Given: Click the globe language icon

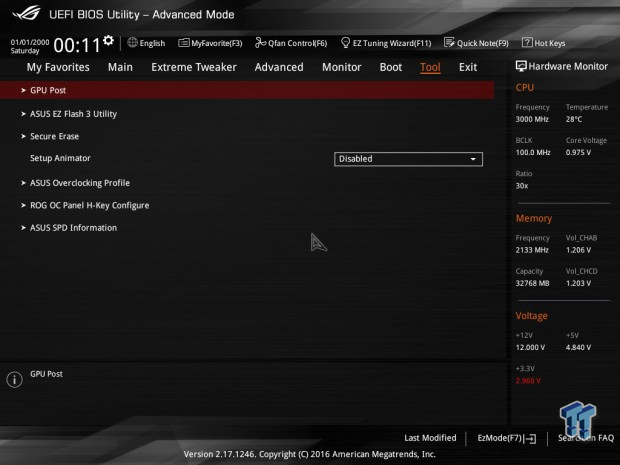Looking at the screenshot, I should 132,42.
